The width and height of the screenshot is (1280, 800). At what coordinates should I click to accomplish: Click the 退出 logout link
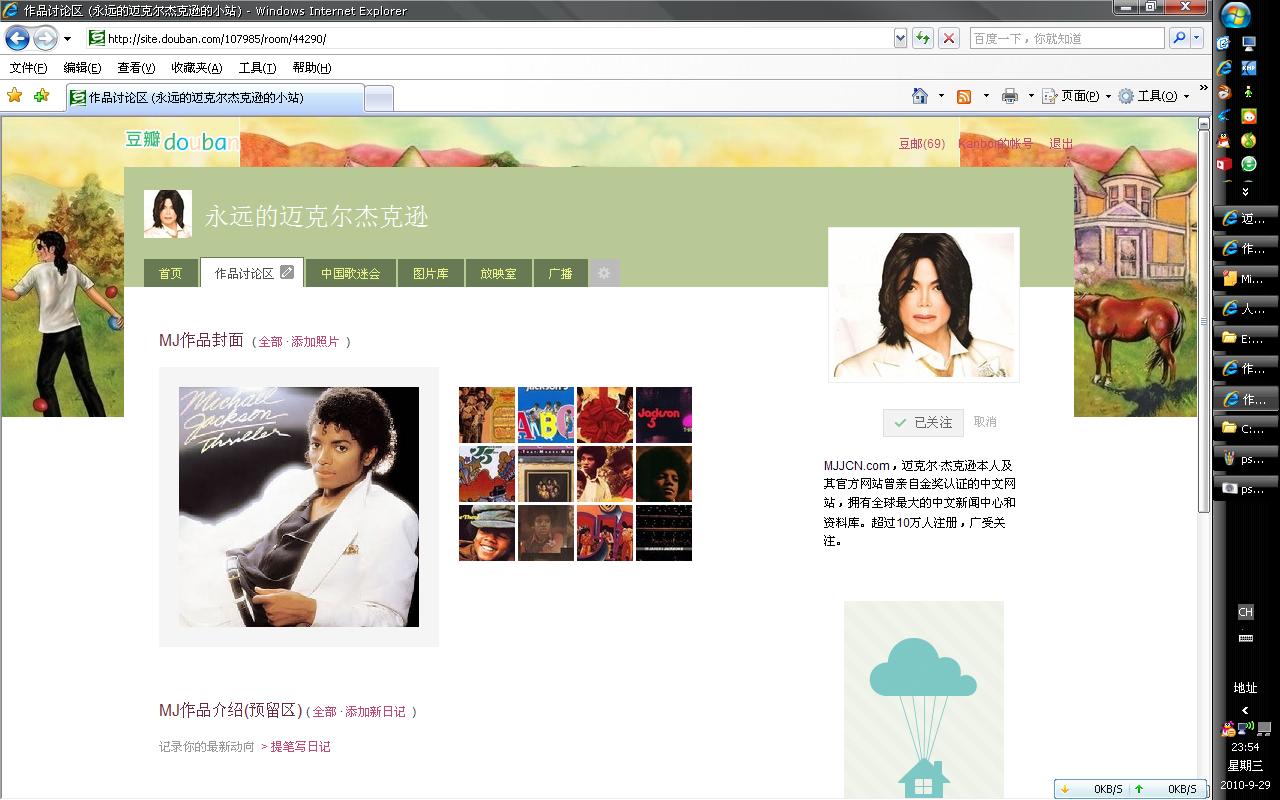coord(1061,144)
